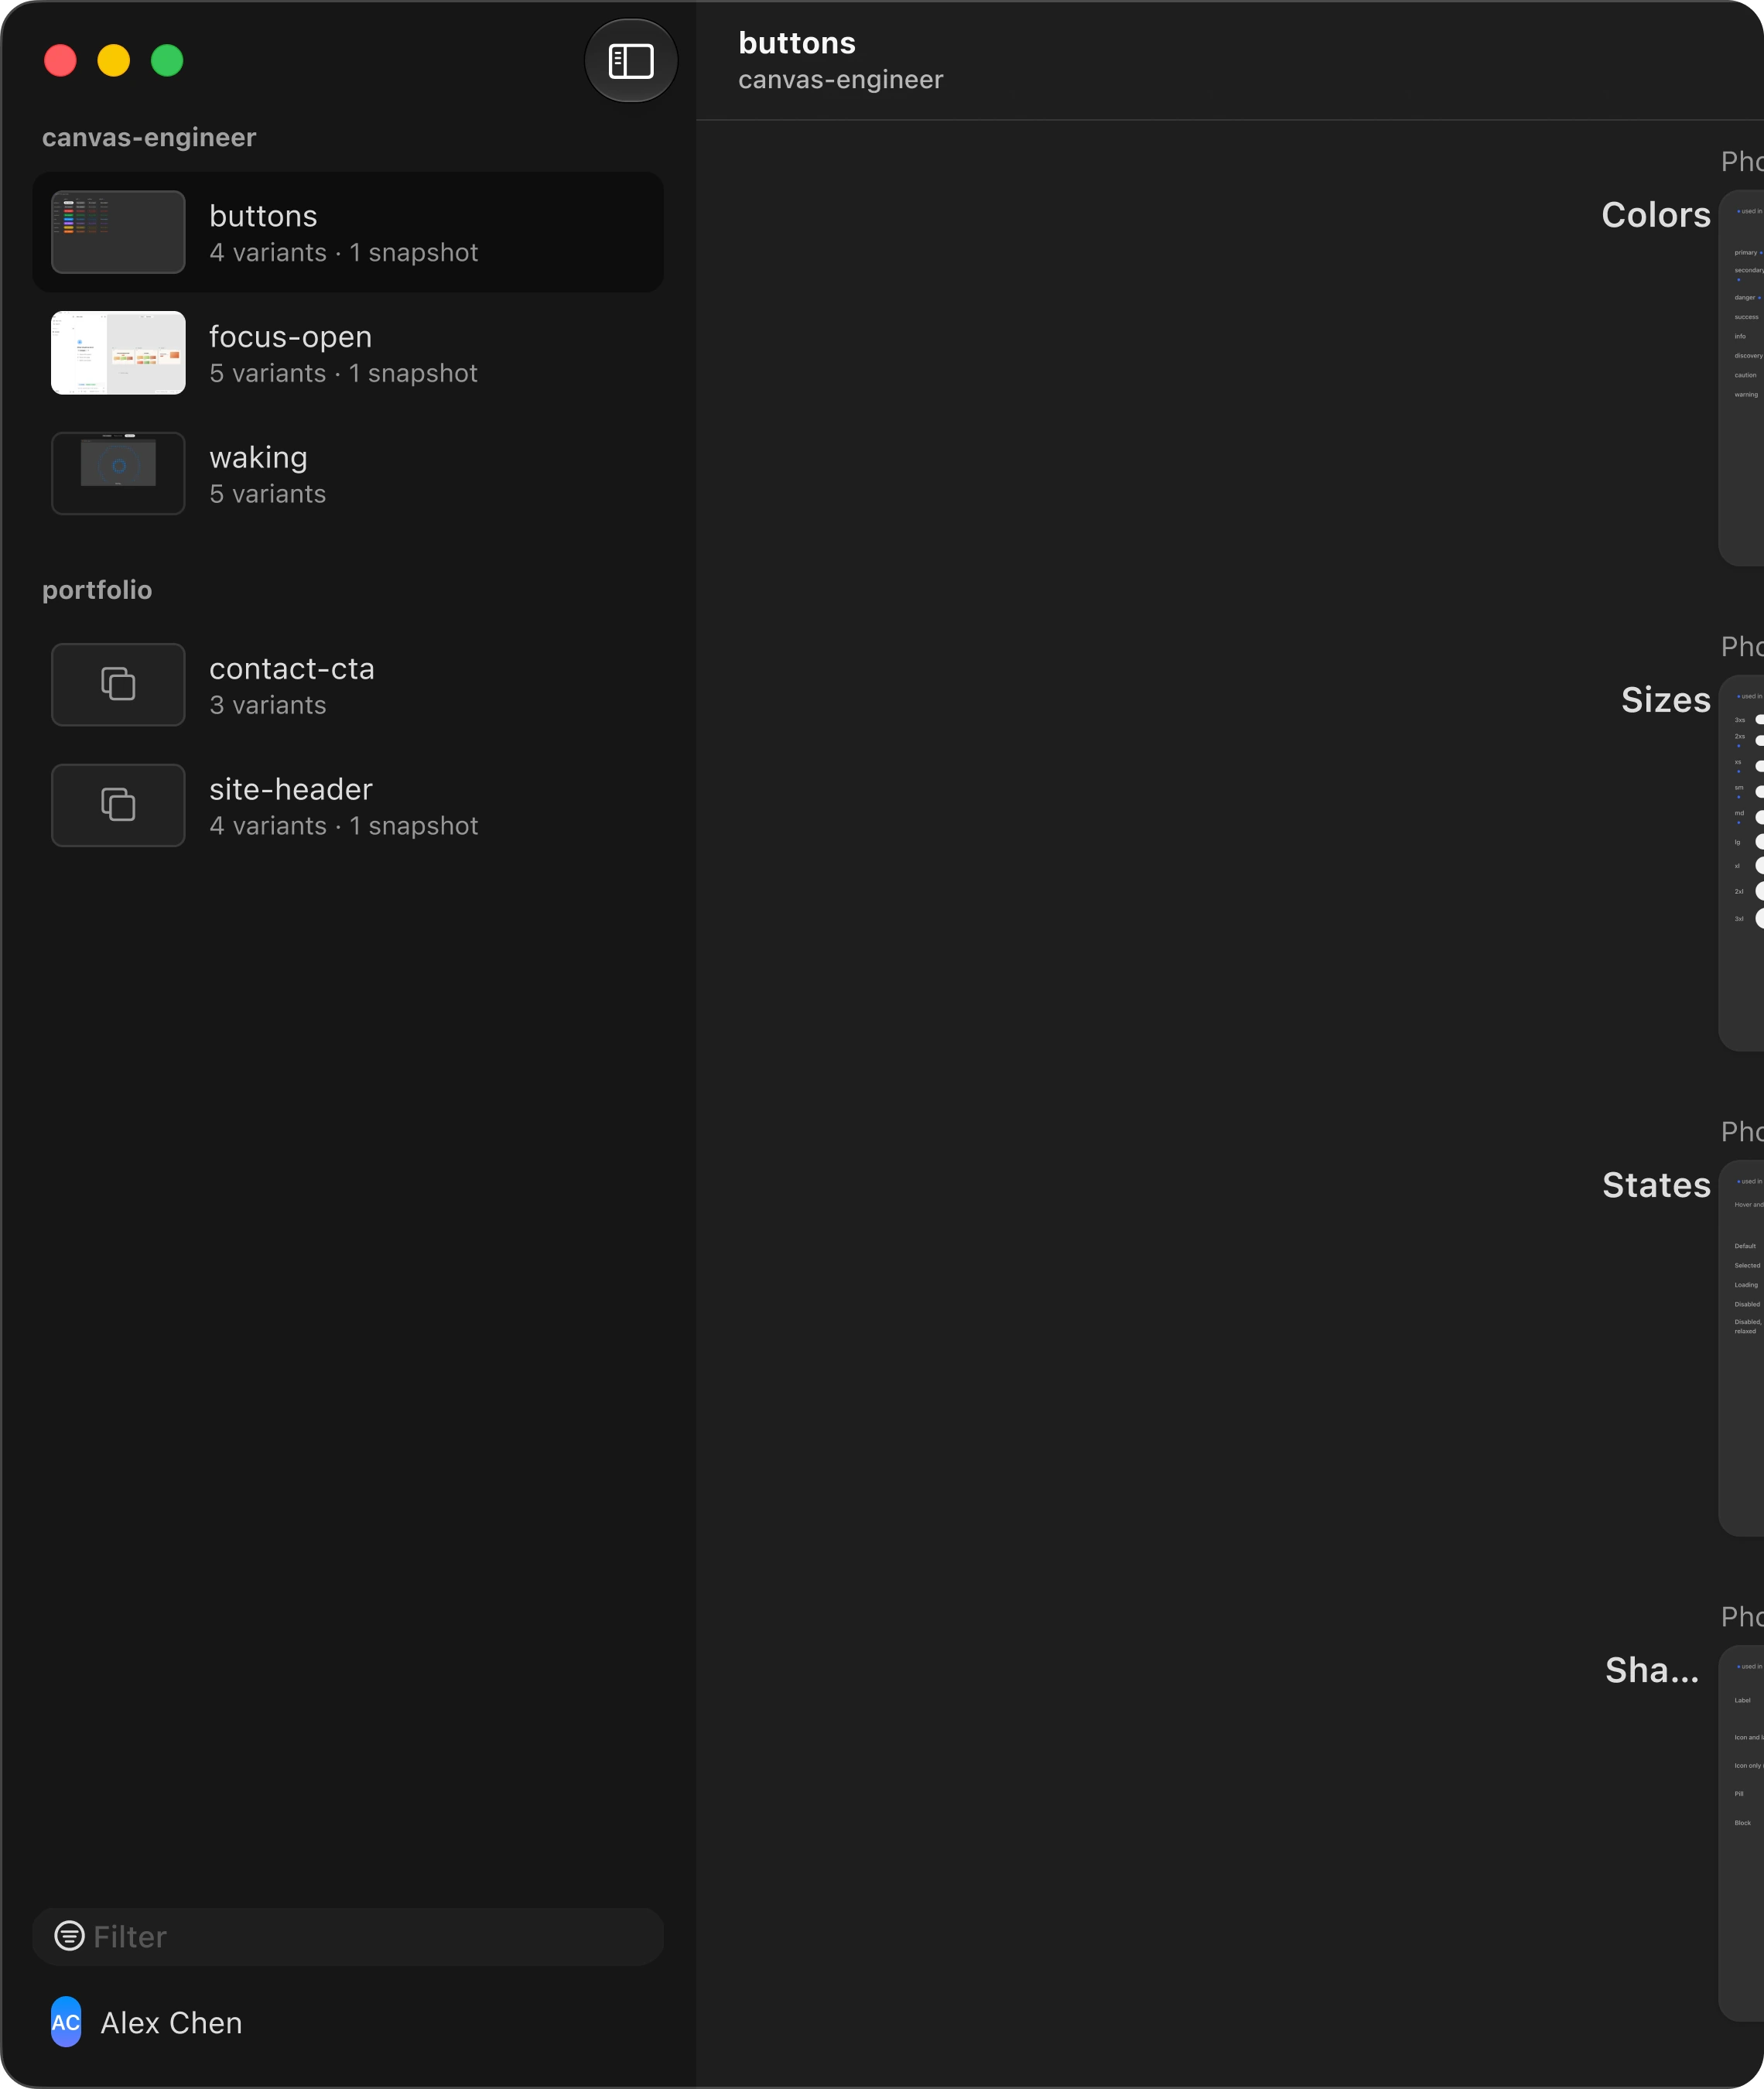
Task: Select the Colors variant label
Action: 1656,215
